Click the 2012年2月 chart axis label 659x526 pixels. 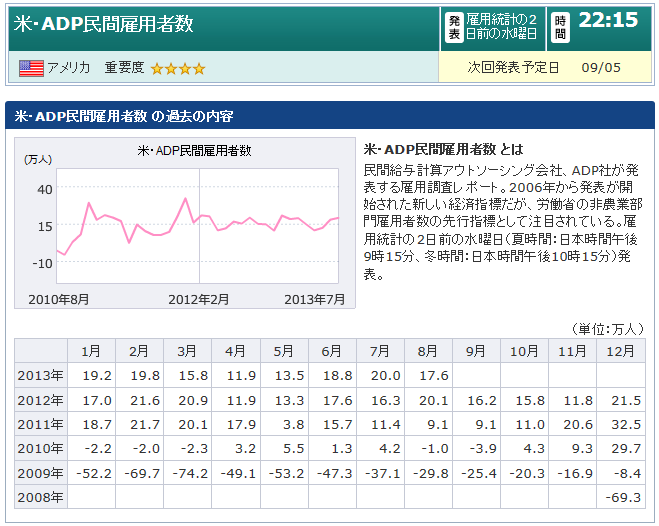pyautogui.click(x=199, y=300)
